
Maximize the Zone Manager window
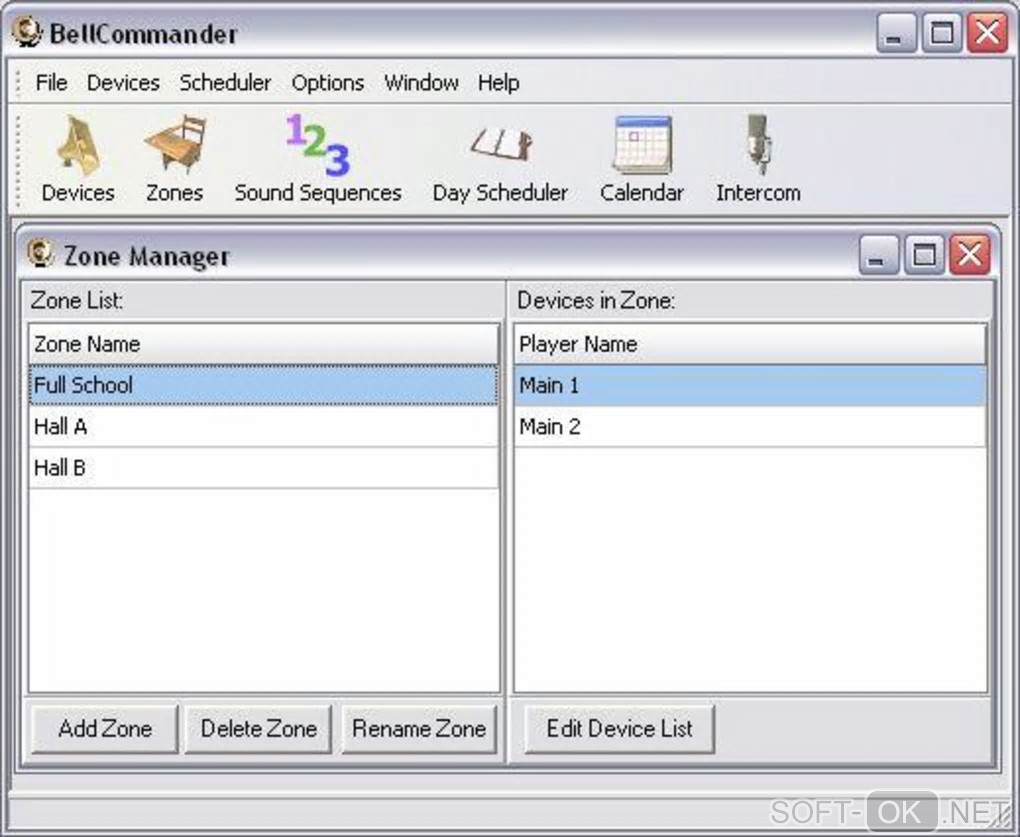[924, 254]
